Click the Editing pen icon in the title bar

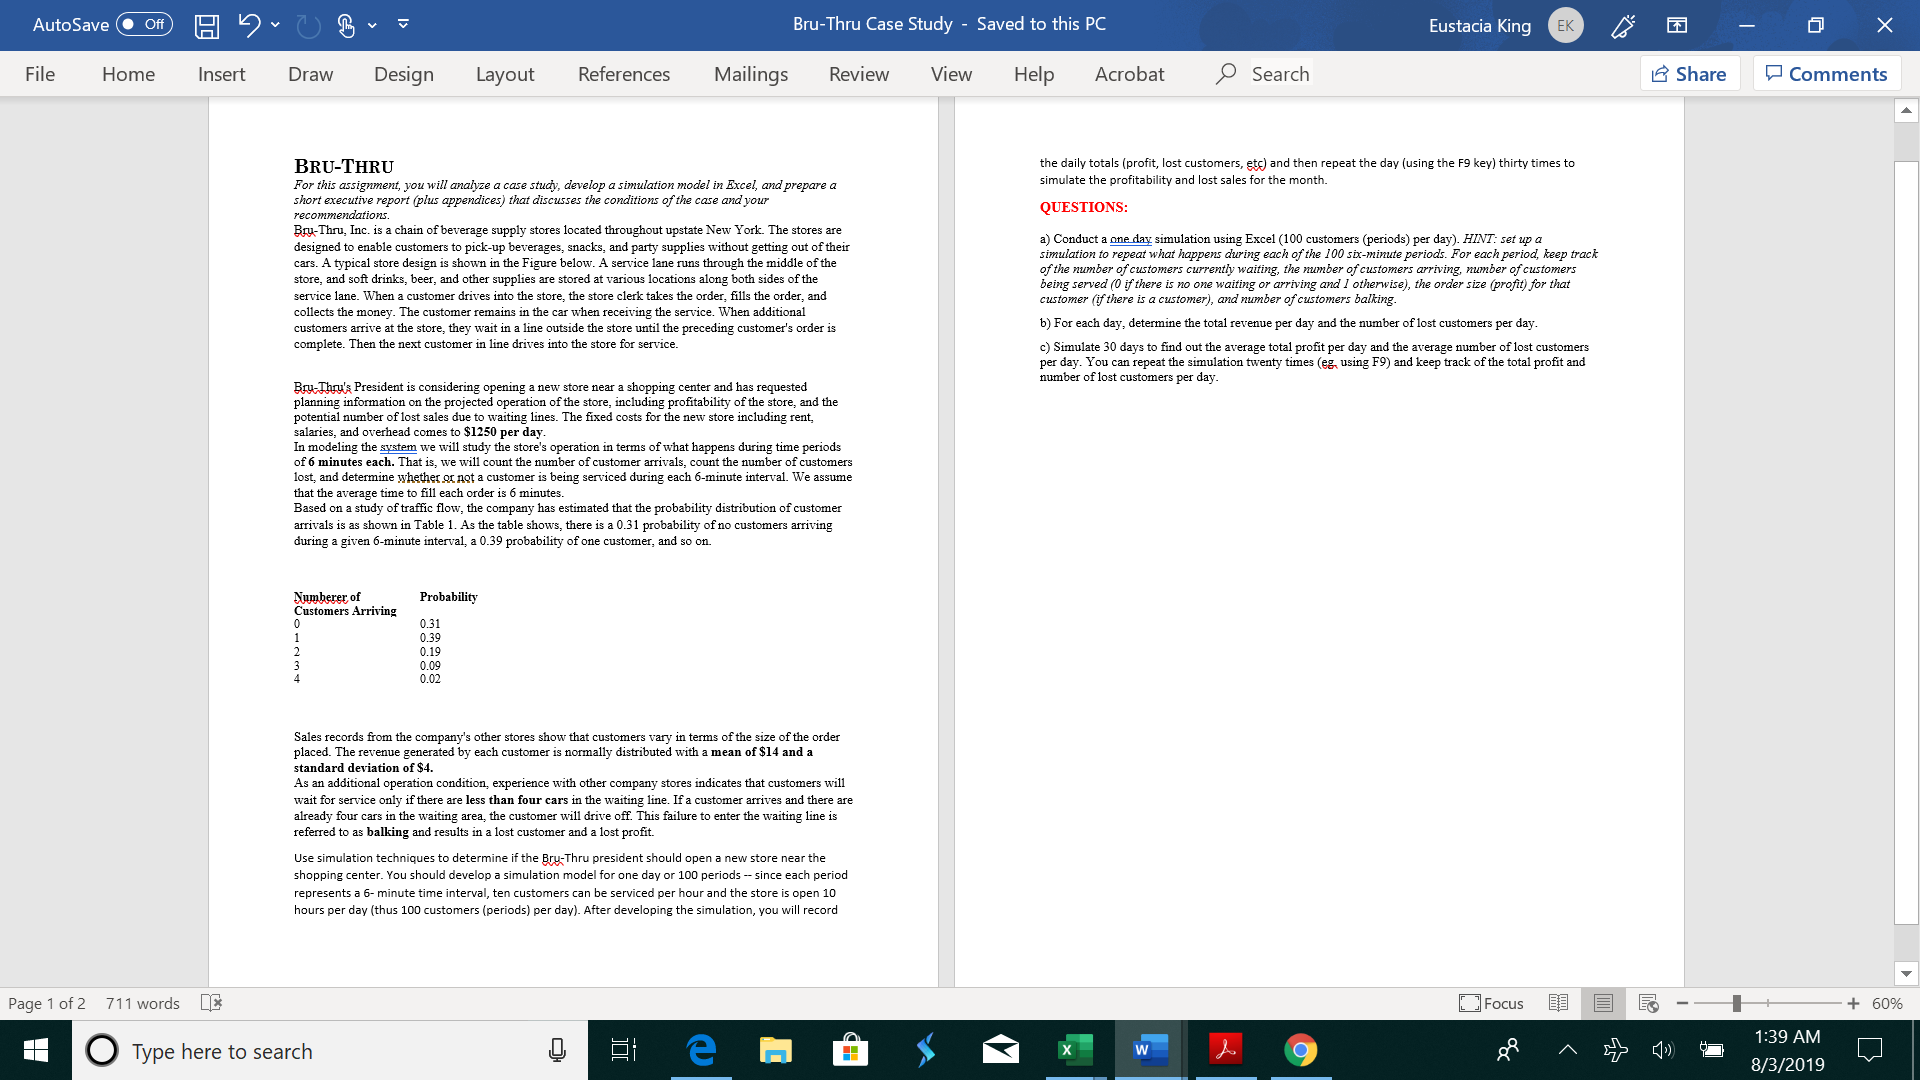[1621, 25]
